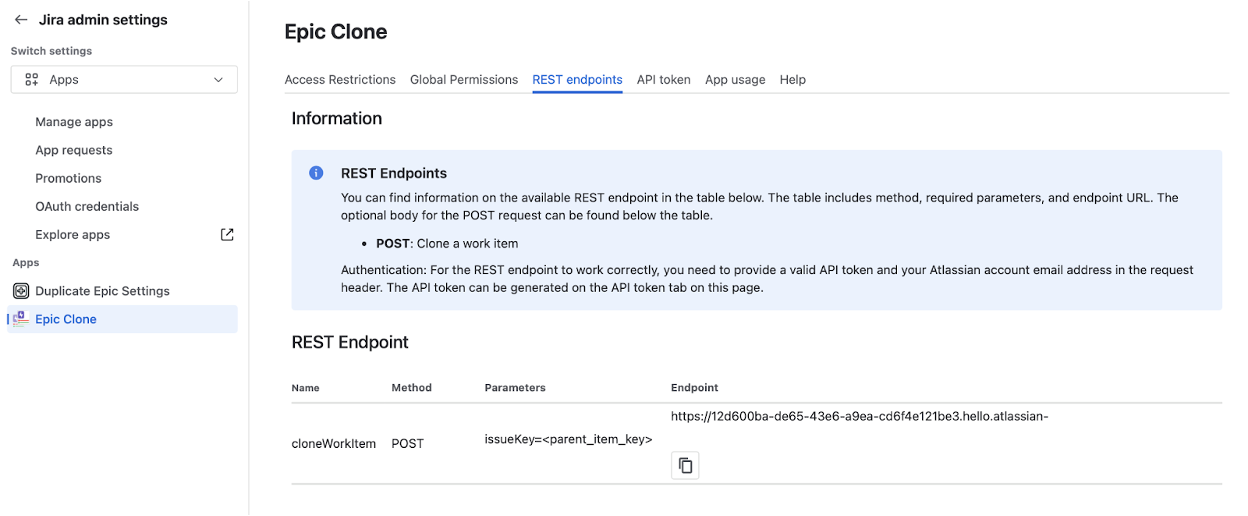Click external link icon next to Explore apps

[x=227, y=235]
